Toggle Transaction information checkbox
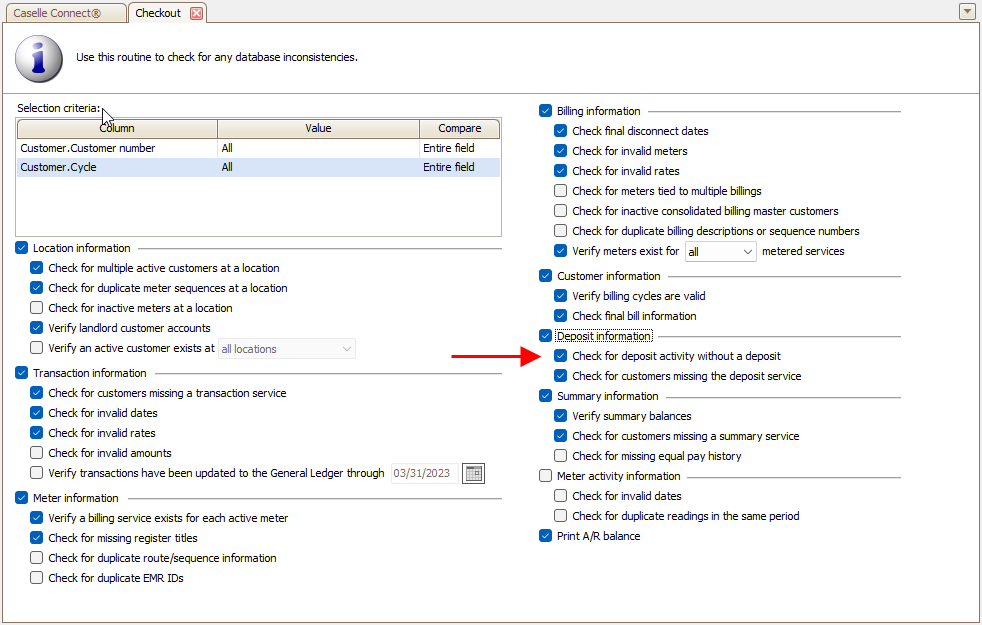Viewport: 982px width, 625px height. (x=22, y=373)
